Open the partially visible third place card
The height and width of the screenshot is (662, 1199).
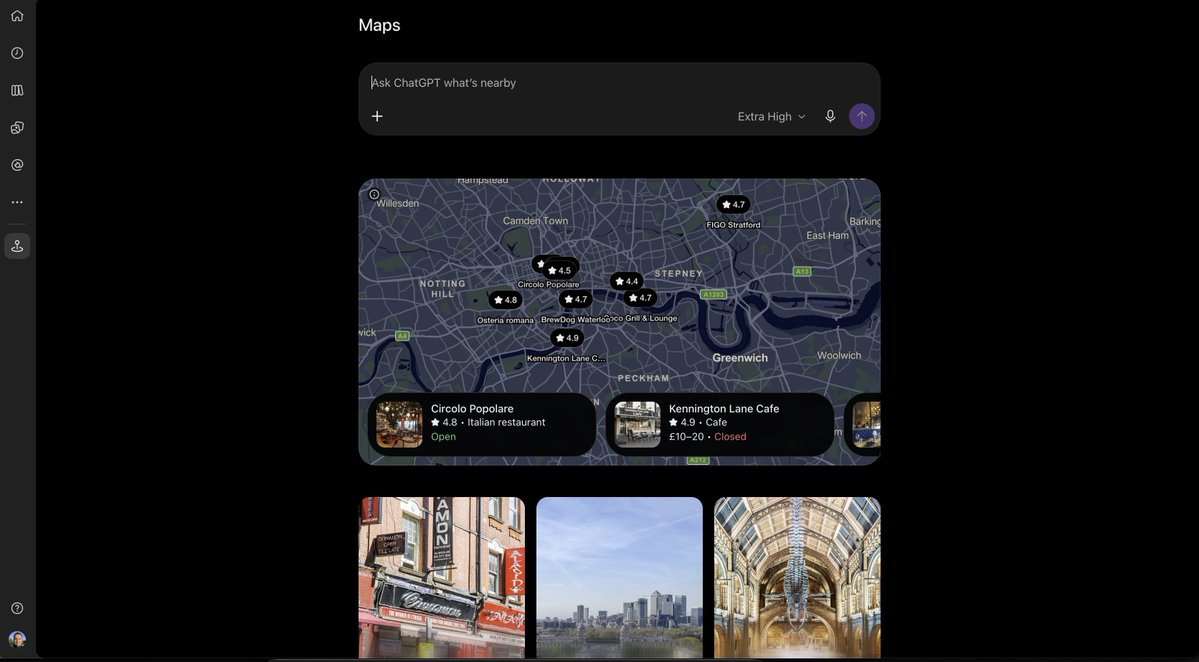[863, 424]
